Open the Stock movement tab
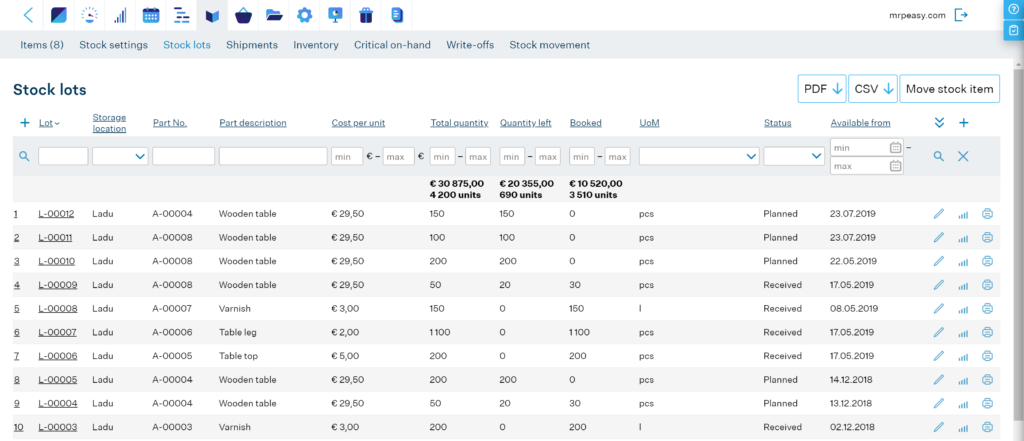This screenshot has width=1024, height=441. click(550, 45)
